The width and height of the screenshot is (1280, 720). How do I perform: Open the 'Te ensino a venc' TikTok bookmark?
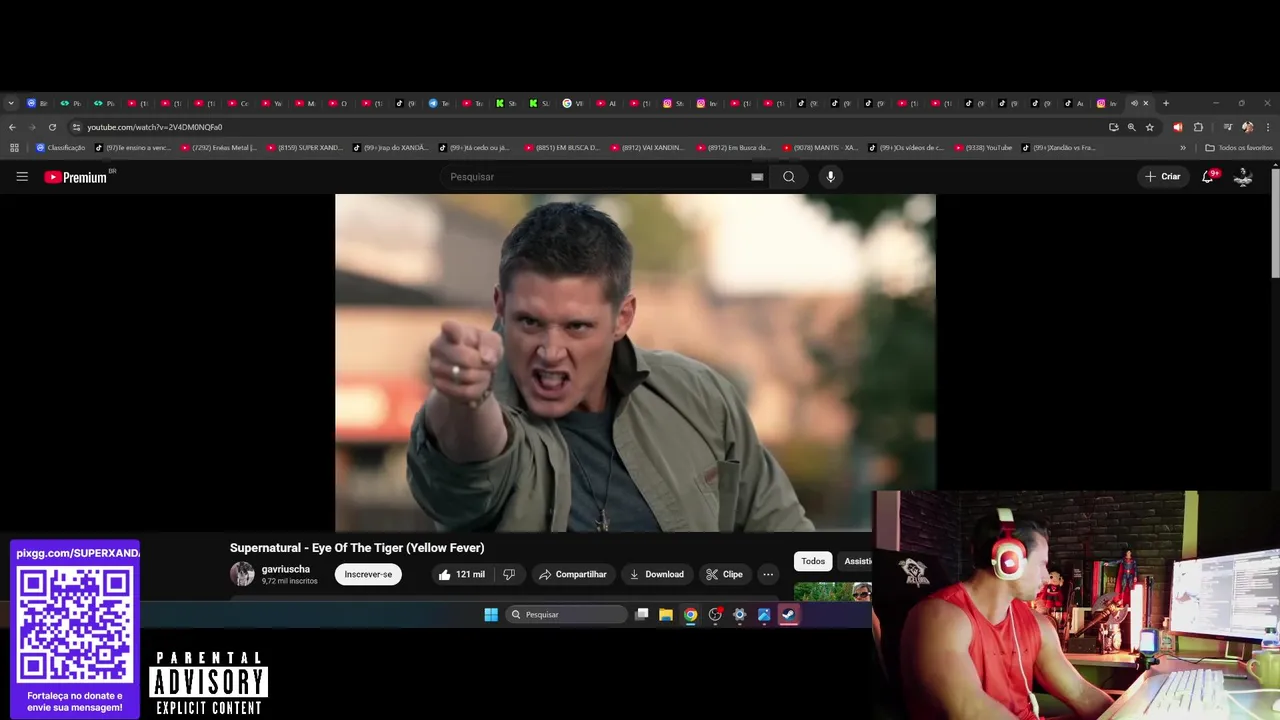(133, 148)
